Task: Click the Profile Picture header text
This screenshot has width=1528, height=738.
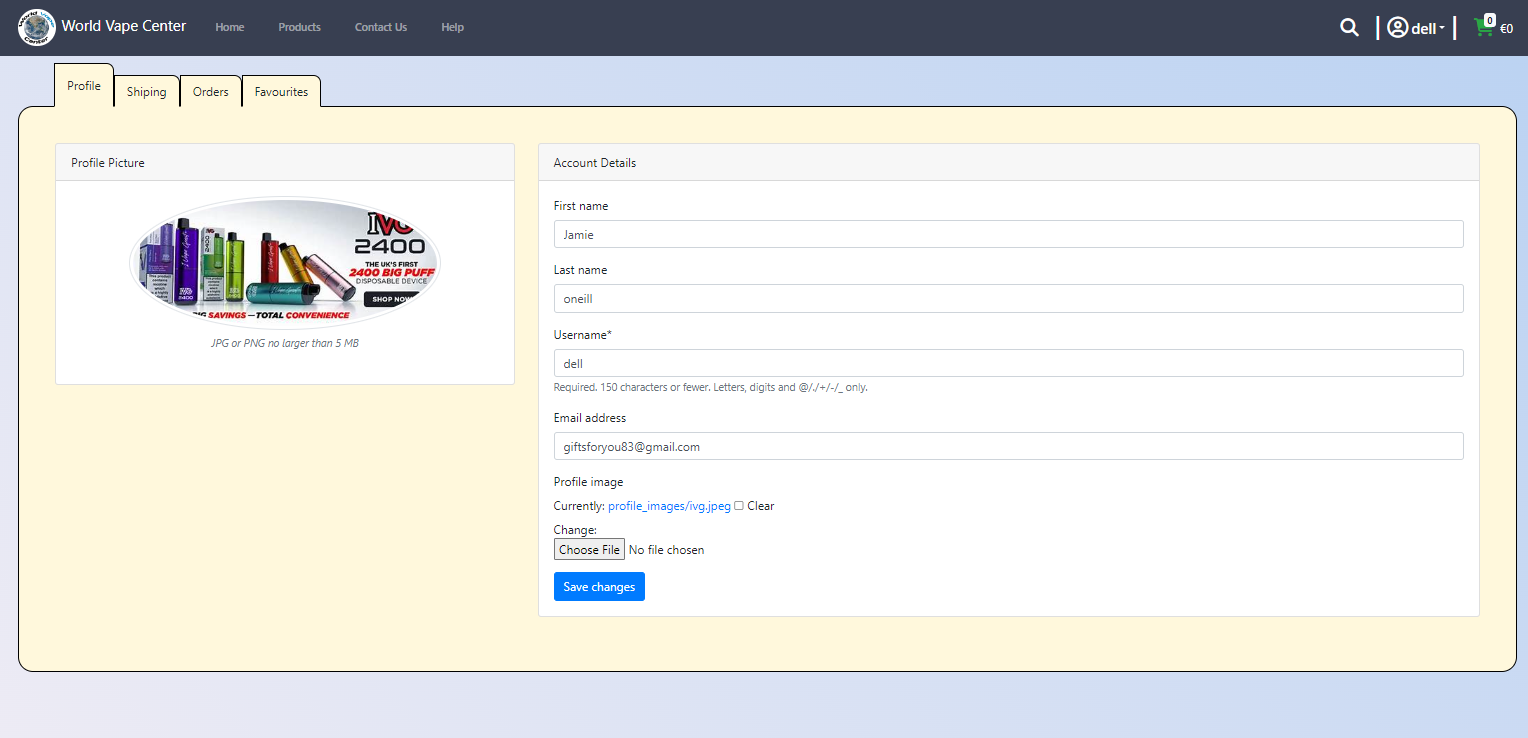Action: click(x=108, y=163)
